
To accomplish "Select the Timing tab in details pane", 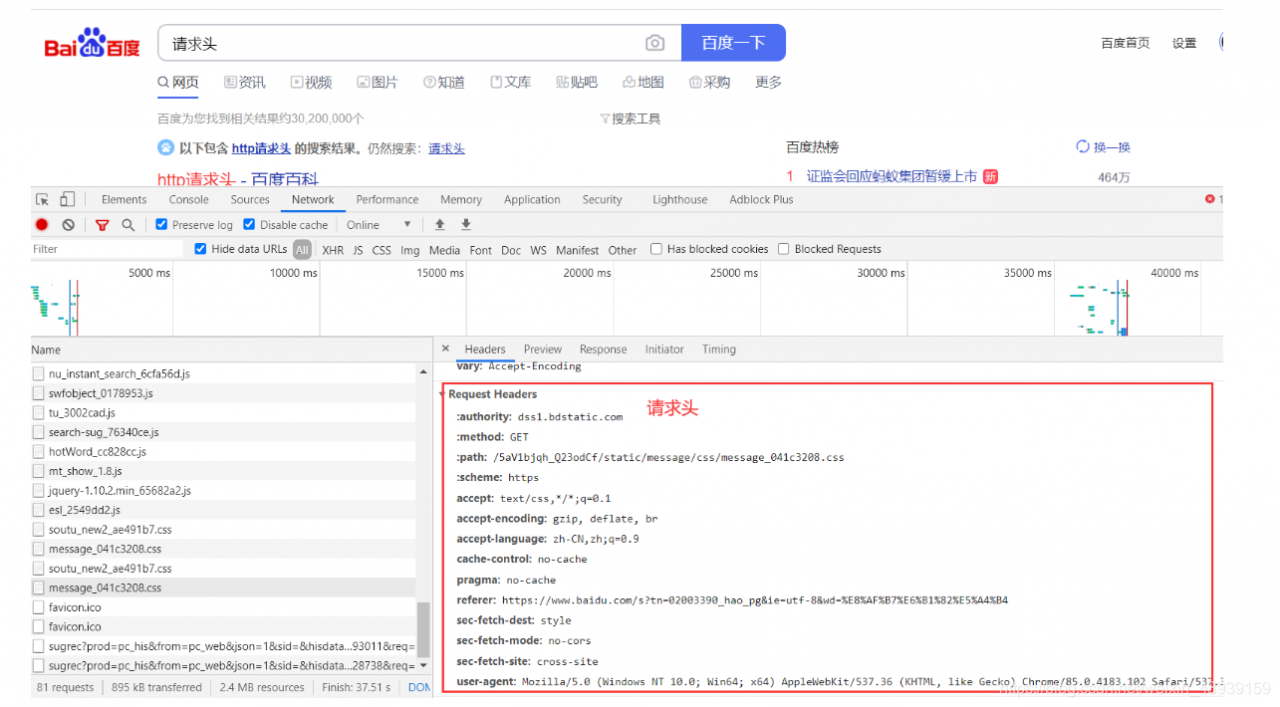I will pyautogui.click(x=719, y=349).
